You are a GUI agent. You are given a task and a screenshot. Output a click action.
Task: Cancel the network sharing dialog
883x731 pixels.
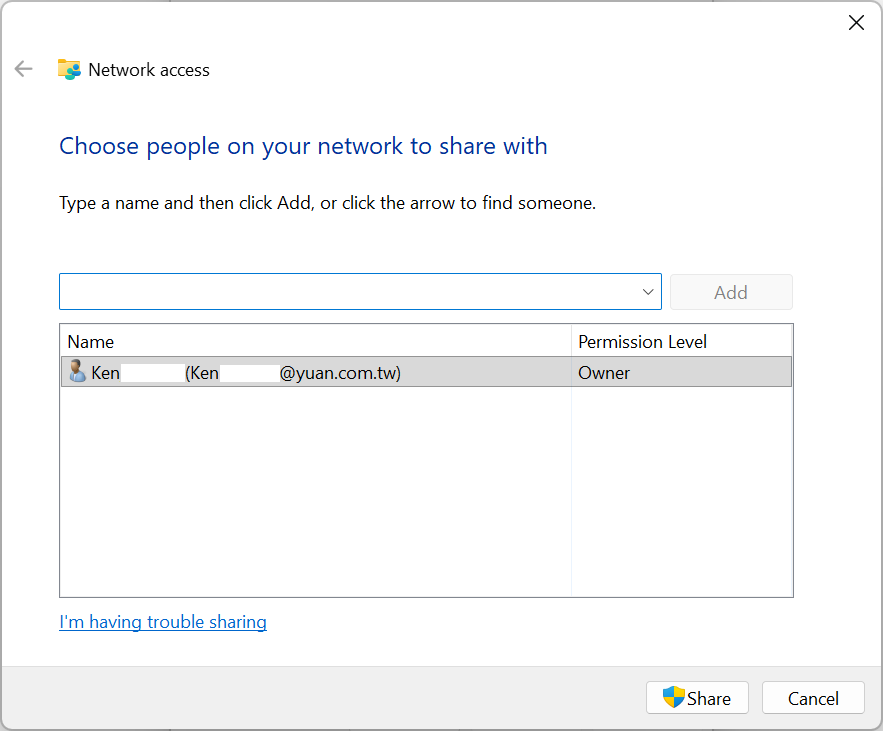pos(812,698)
